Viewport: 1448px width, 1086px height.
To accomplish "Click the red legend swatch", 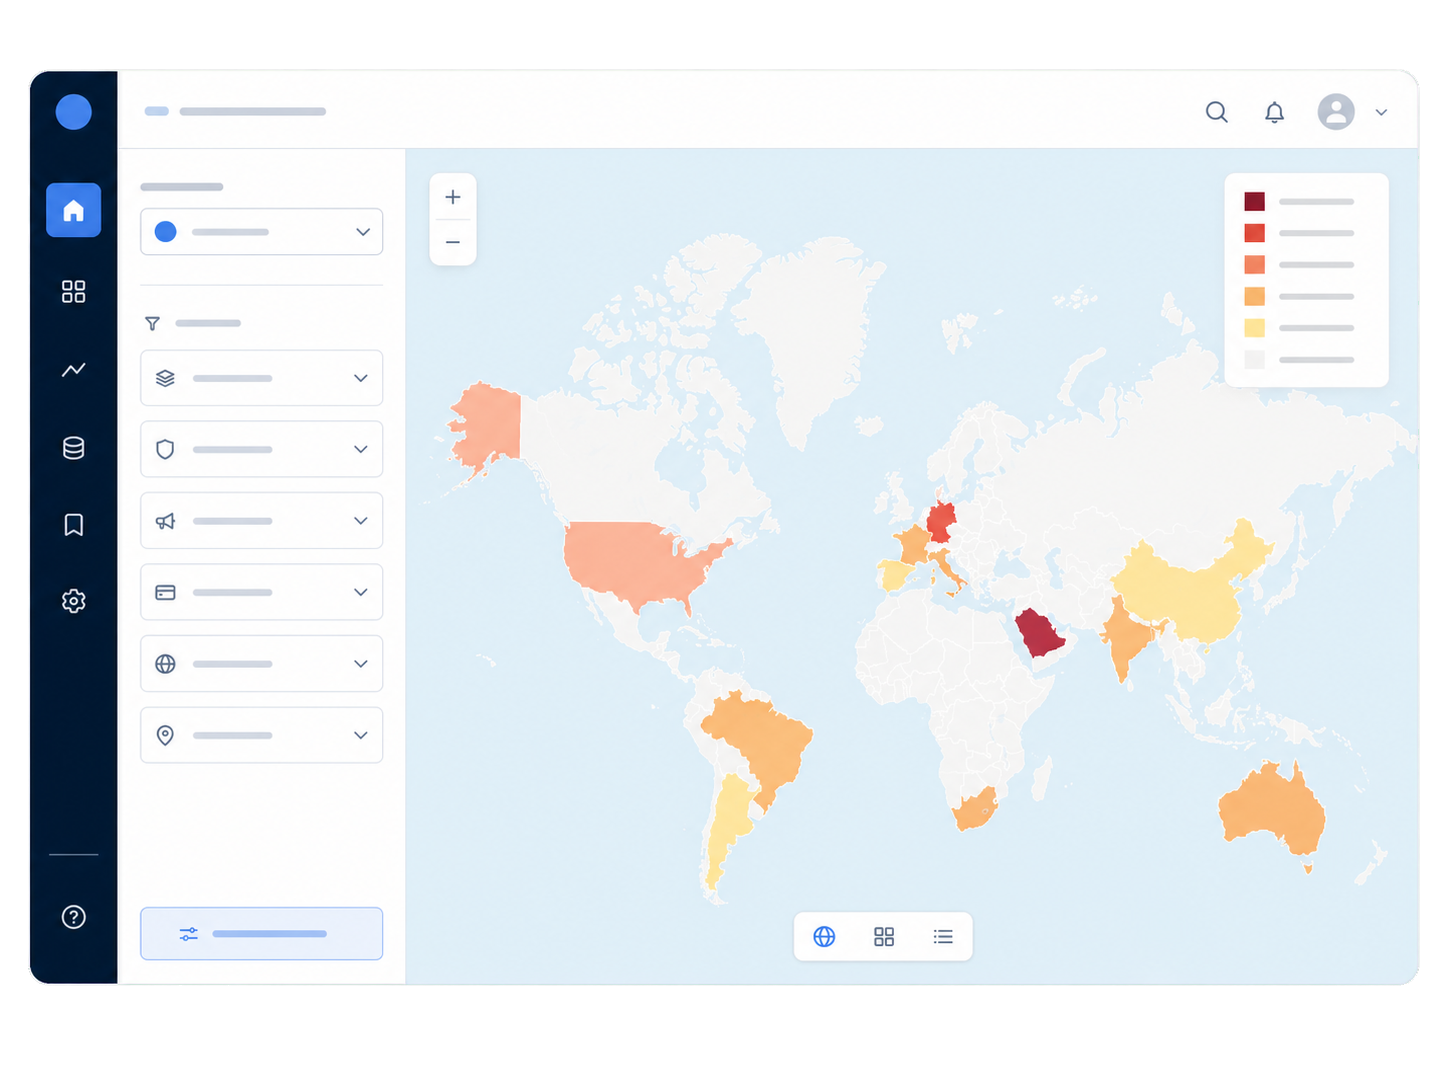I will 1255,233.
